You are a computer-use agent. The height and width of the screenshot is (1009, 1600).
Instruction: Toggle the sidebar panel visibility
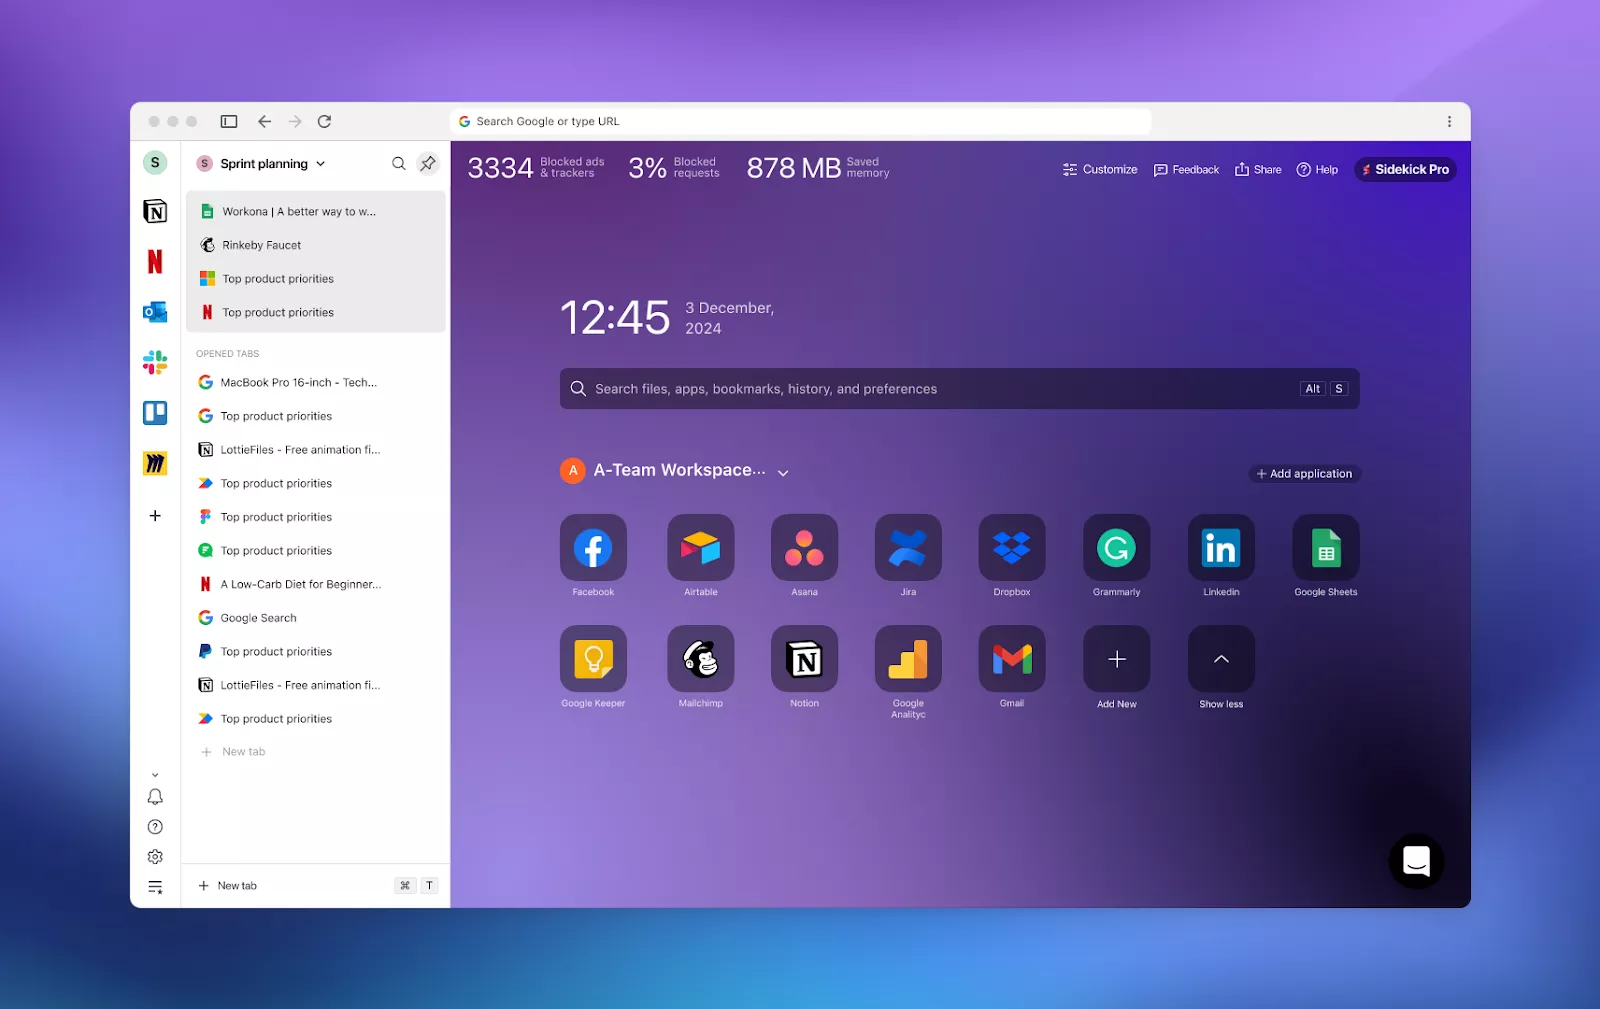click(229, 121)
